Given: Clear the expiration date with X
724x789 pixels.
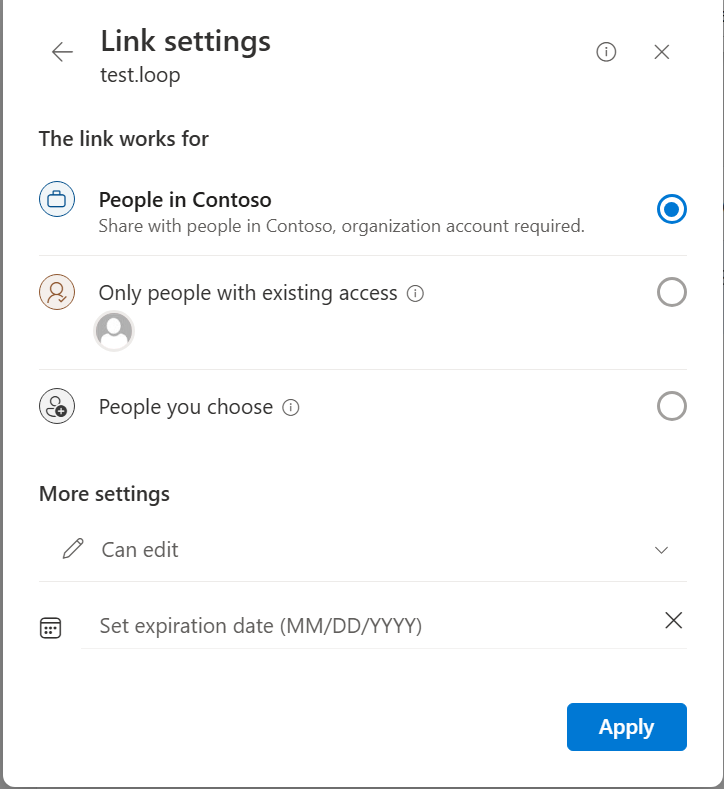Looking at the screenshot, I should [x=674, y=621].
